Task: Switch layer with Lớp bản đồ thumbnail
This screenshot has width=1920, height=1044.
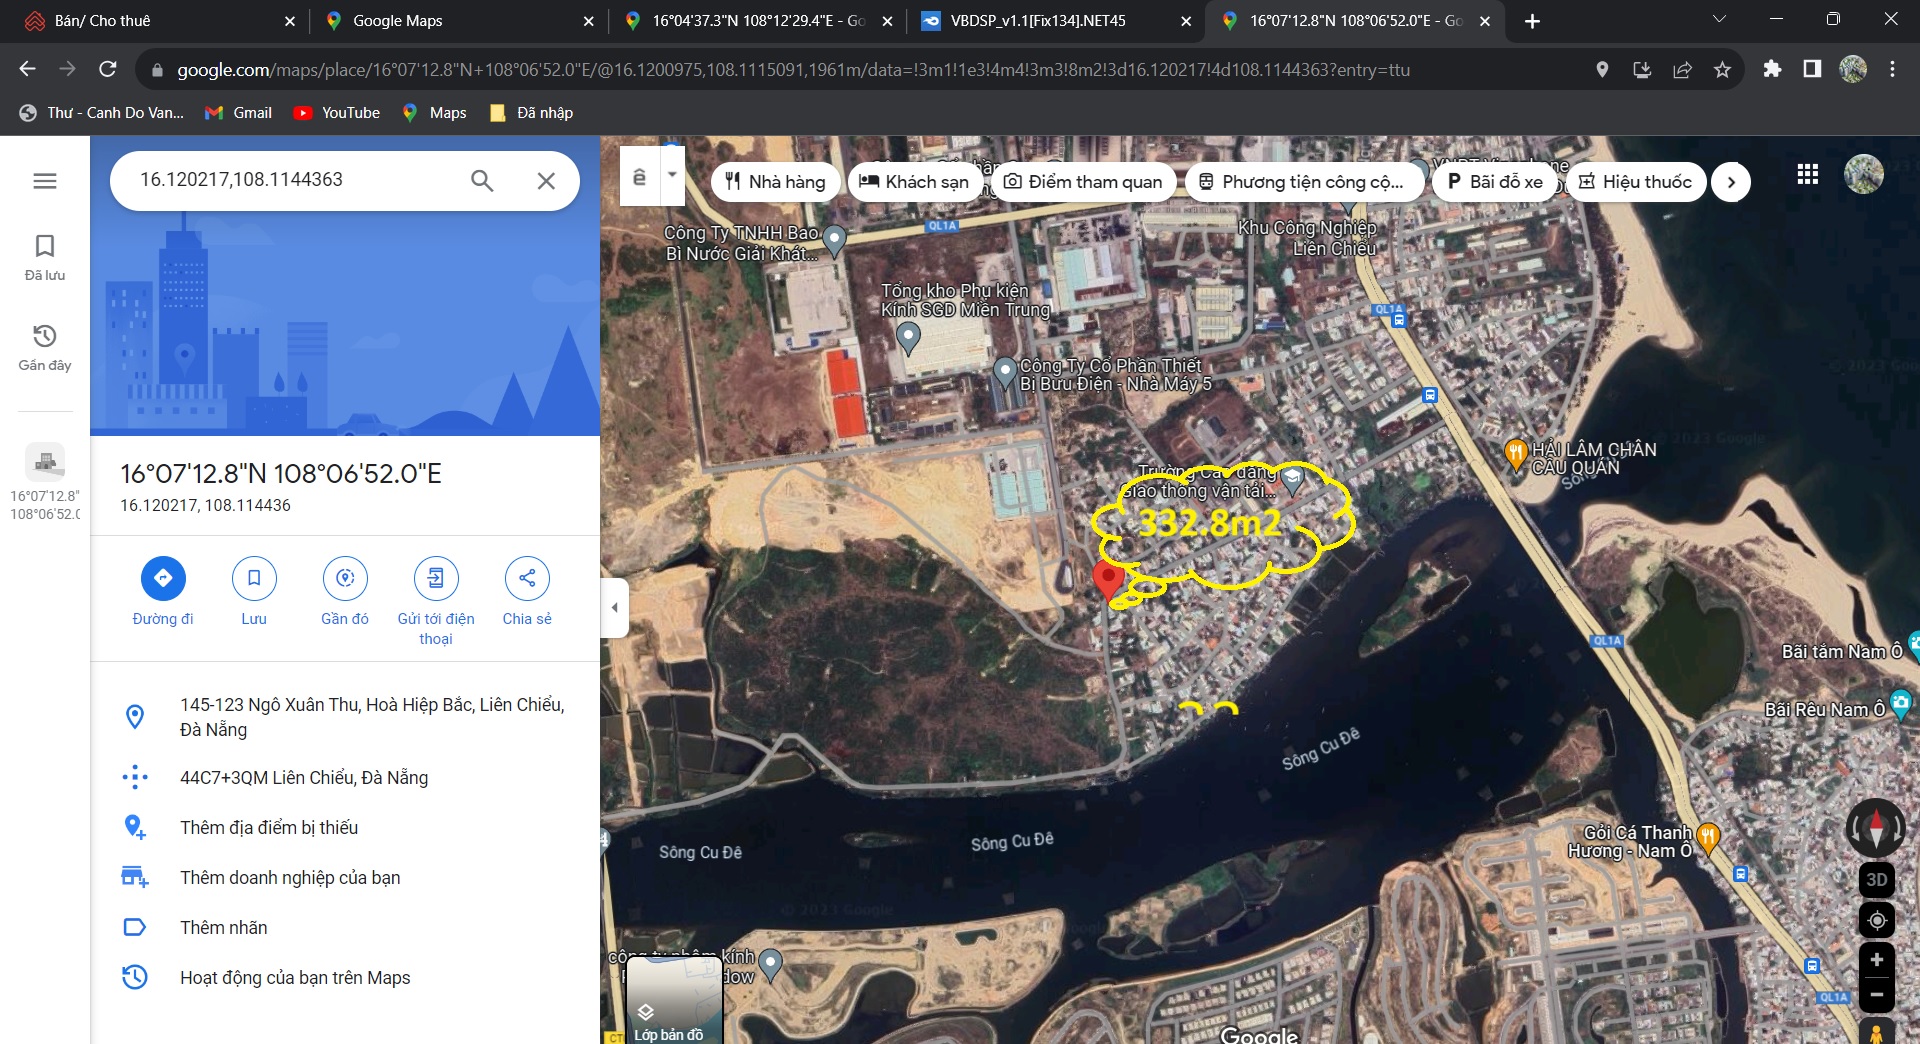Action: 673,1000
